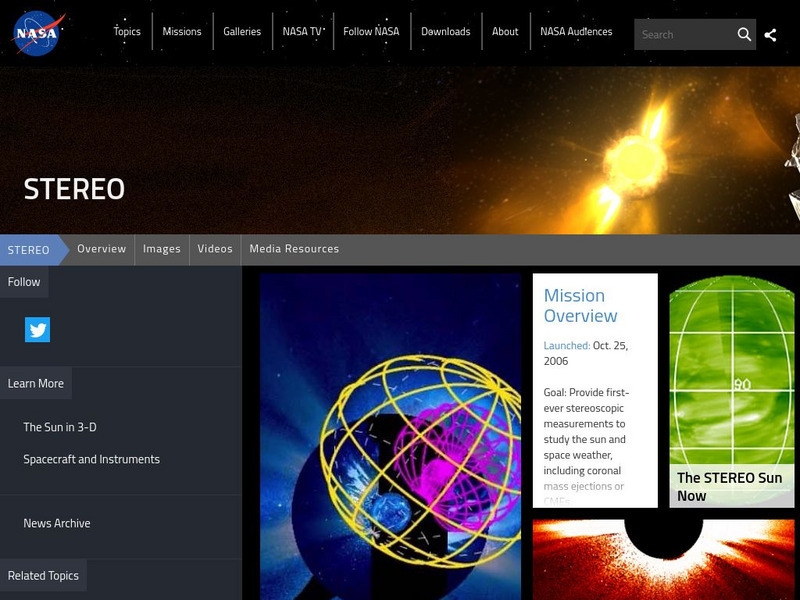Open Spacecraft and Instruments link
The width and height of the screenshot is (800, 600).
pos(91,459)
